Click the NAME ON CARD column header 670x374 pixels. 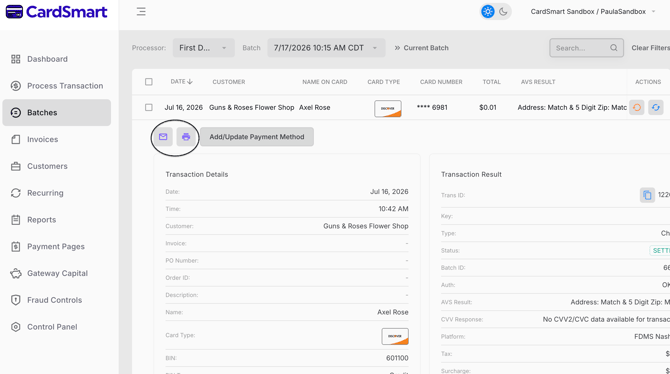[325, 82]
